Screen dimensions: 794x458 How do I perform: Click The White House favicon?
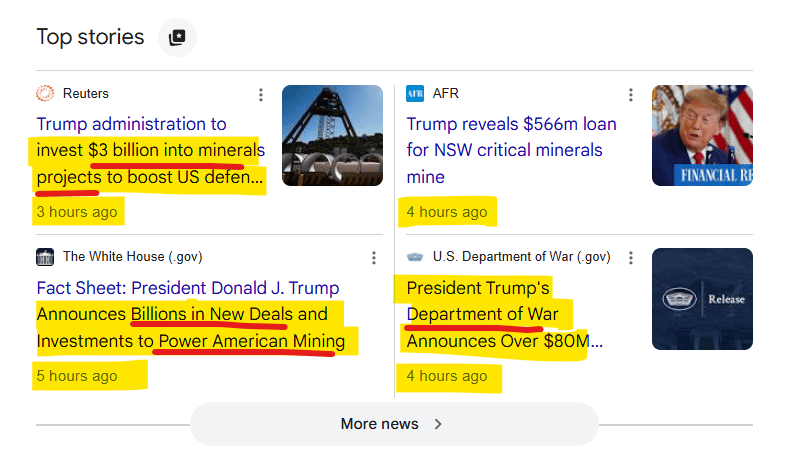click(x=45, y=257)
